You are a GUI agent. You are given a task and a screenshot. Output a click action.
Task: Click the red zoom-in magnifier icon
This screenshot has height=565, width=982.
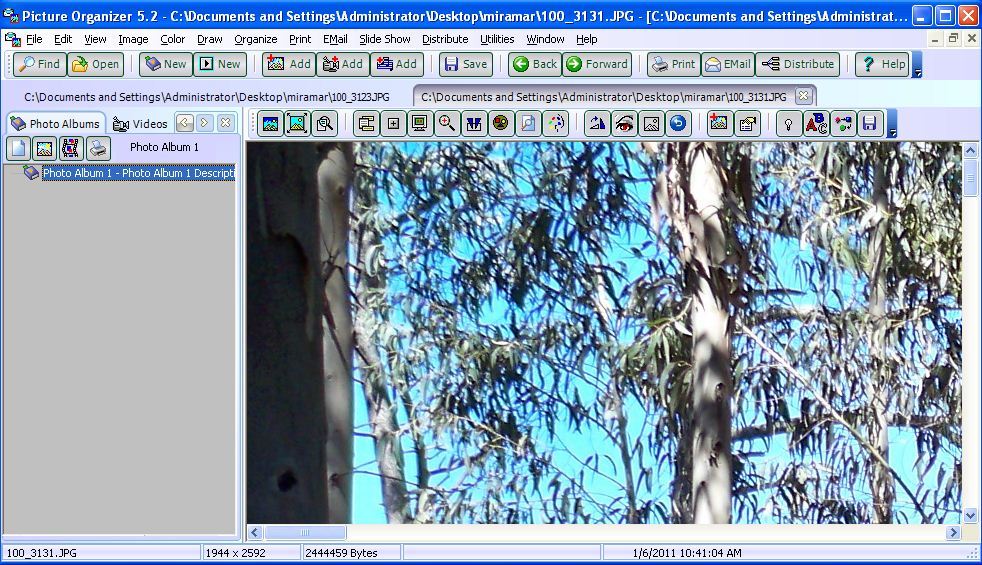tap(447, 123)
